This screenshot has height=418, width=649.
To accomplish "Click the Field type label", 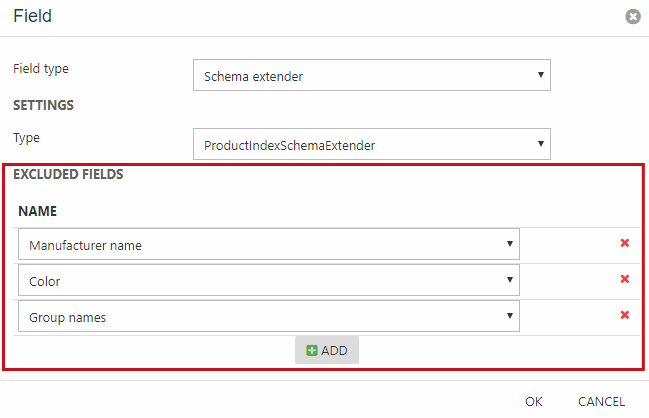I will pos(41,69).
